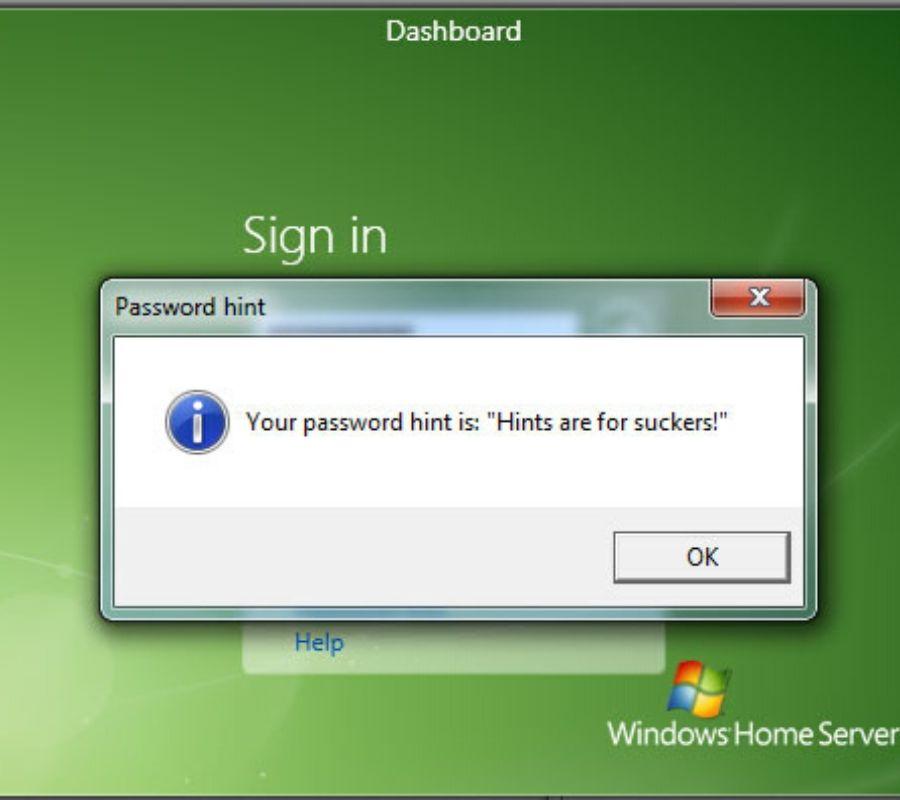Screen dimensions: 900x800
Task: Click the Sign in heading
Action: click(315, 236)
